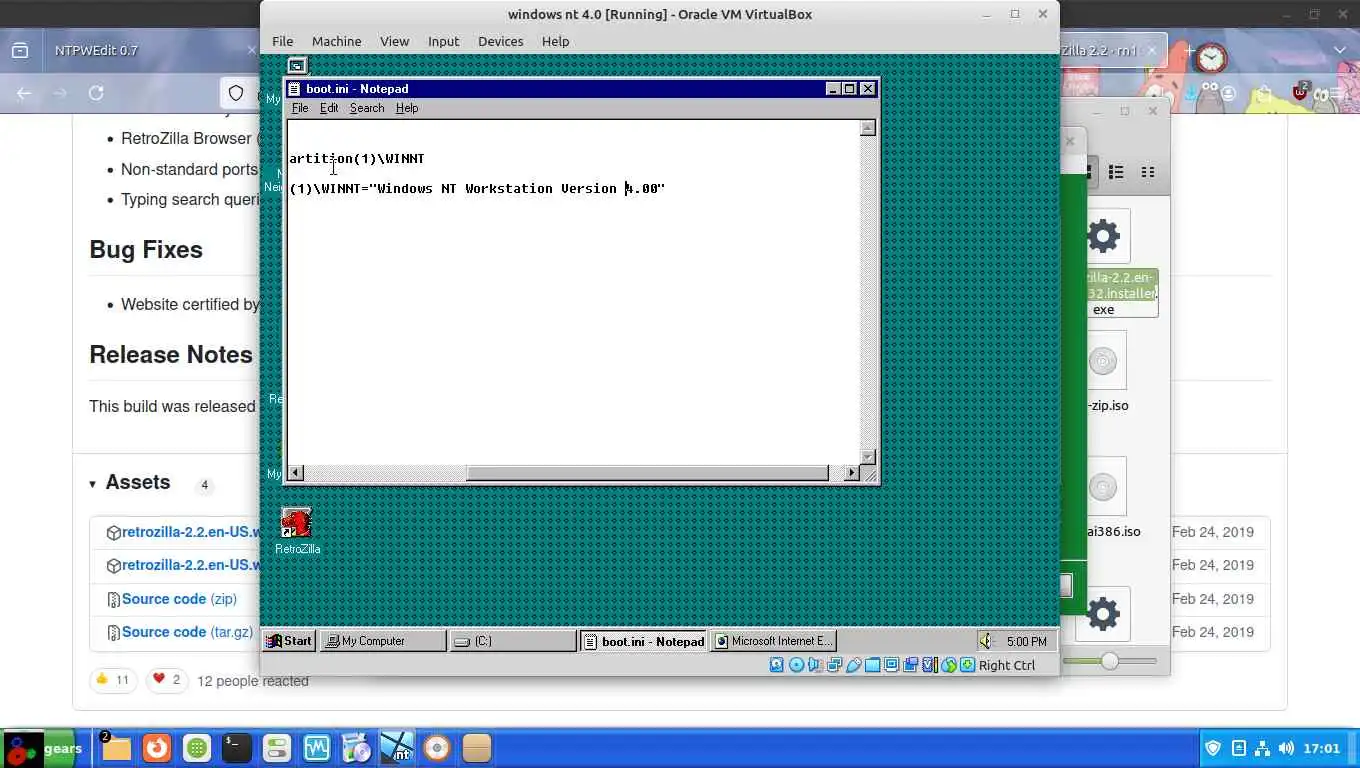This screenshot has height=768, width=1360.
Task: Expand the browser list-all-tabs chevron
Action: 1340,50
